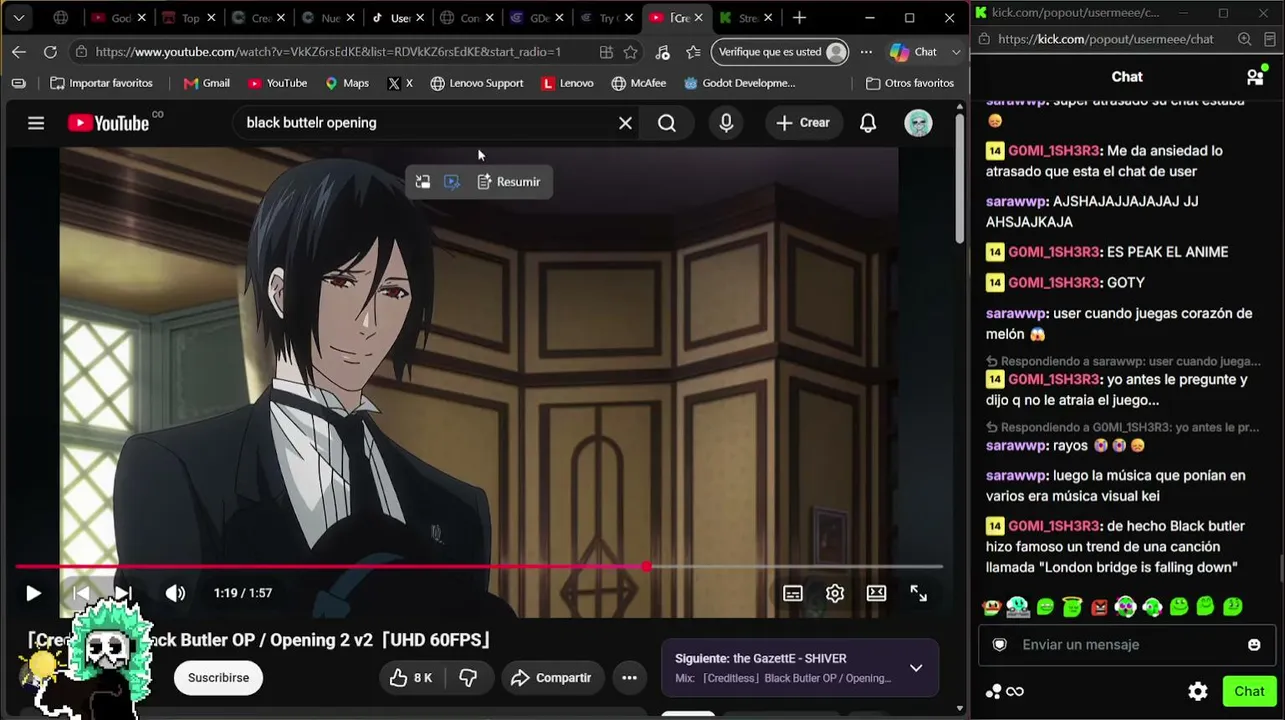Image resolution: width=1285 pixels, height=720 pixels.
Task: Run the YouTube search with magnifier button
Action: pos(667,123)
